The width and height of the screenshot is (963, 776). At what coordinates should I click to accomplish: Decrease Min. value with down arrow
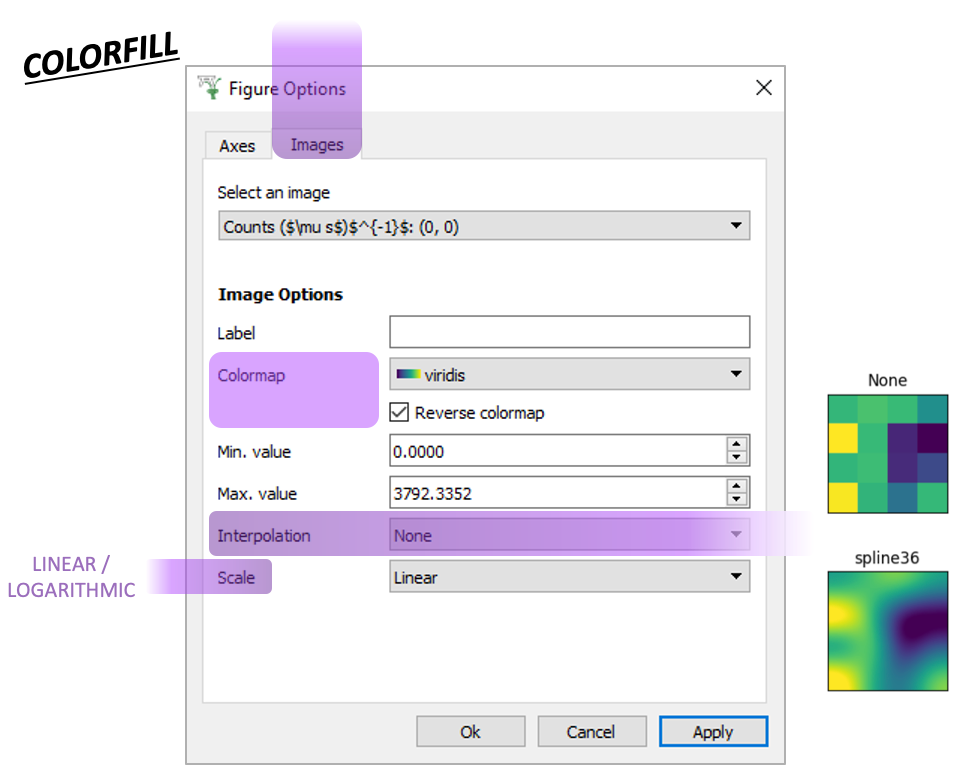[x=737, y=458]
